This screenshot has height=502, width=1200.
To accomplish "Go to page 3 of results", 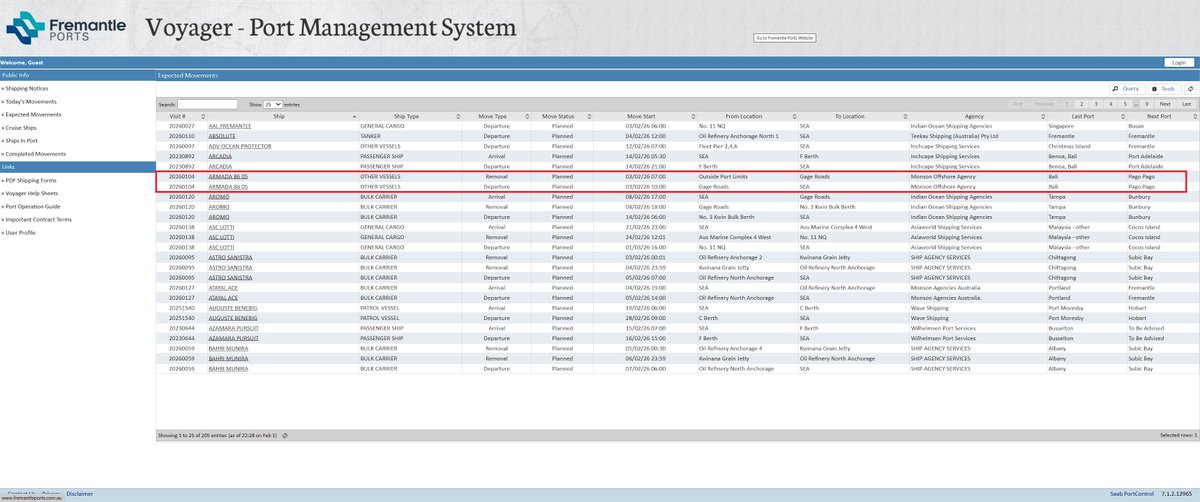I will (x=1096, y=104).
